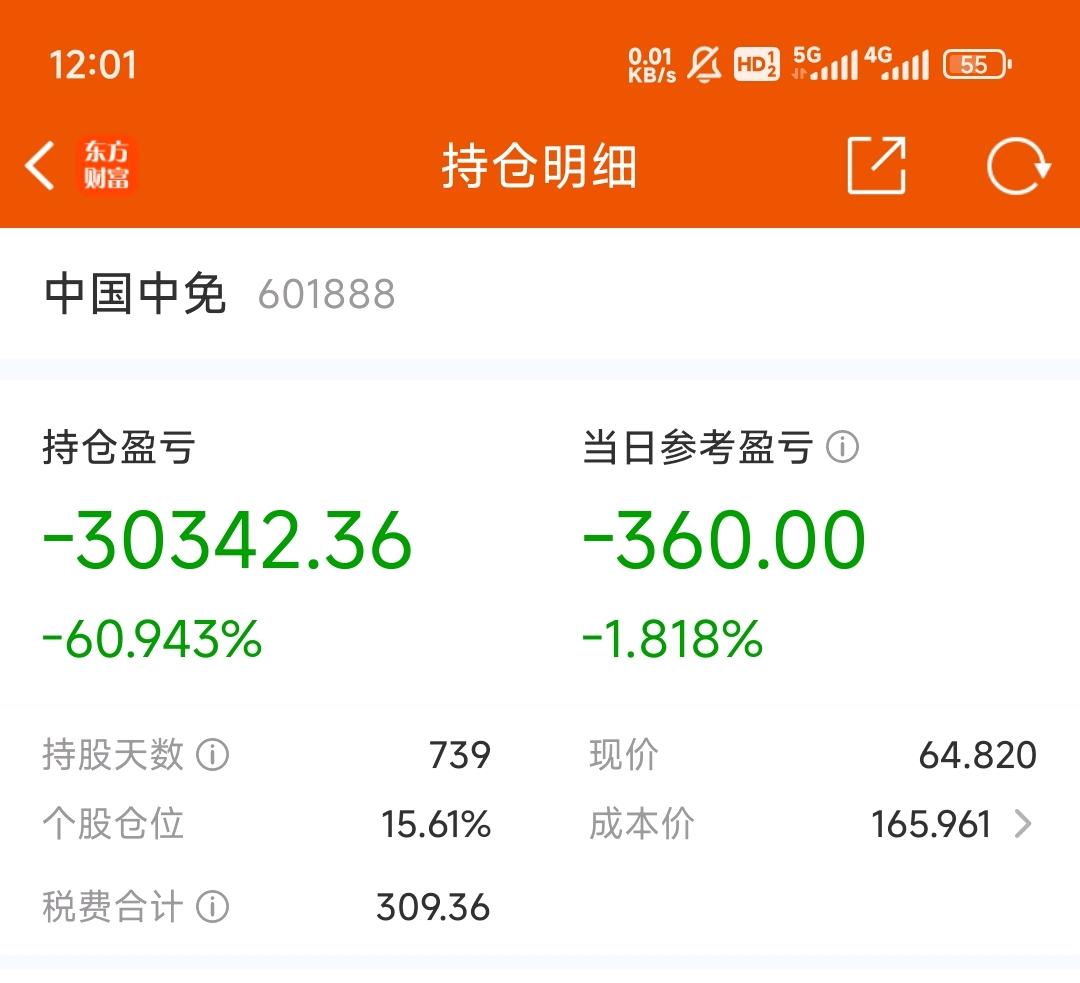The image size is (1080, 983).
Task: Tap the back arrow icon
Action: 40,166
